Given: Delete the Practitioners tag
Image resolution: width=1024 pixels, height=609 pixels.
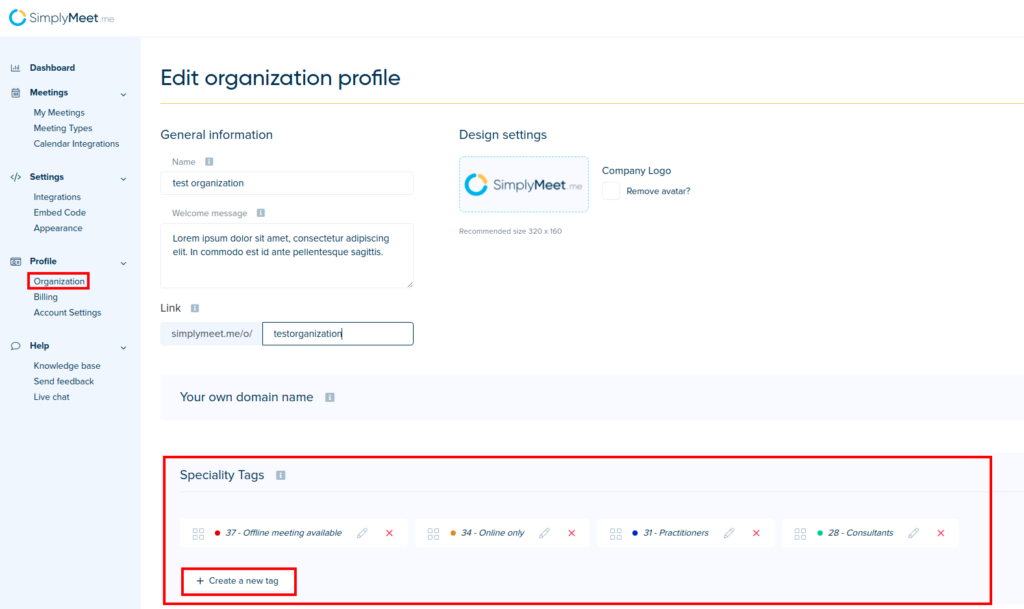Looking at the screenshot, I should (756, 533).
